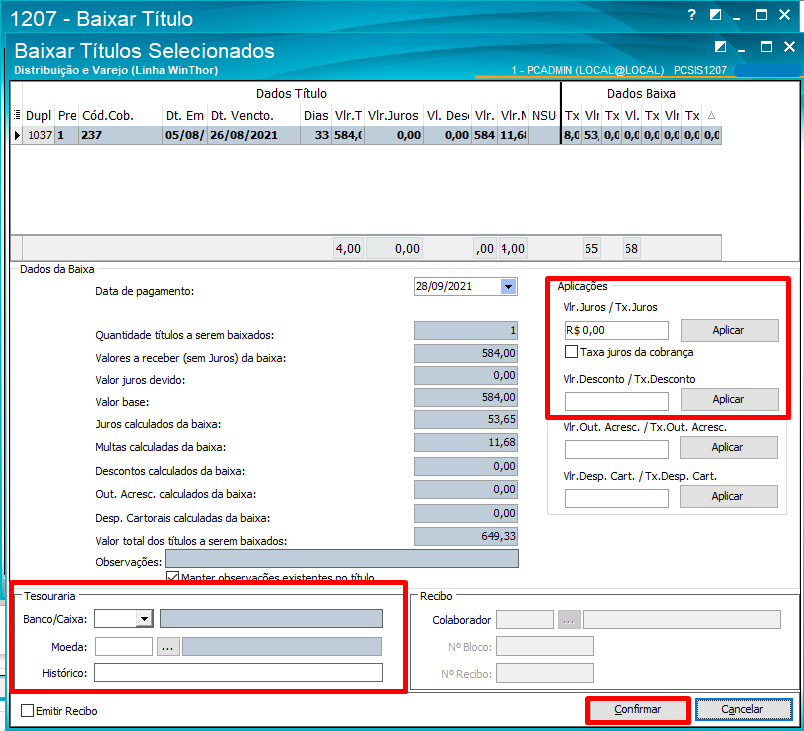Confirm the title settlement
This screenshot has height=731, width=804.
637,709
